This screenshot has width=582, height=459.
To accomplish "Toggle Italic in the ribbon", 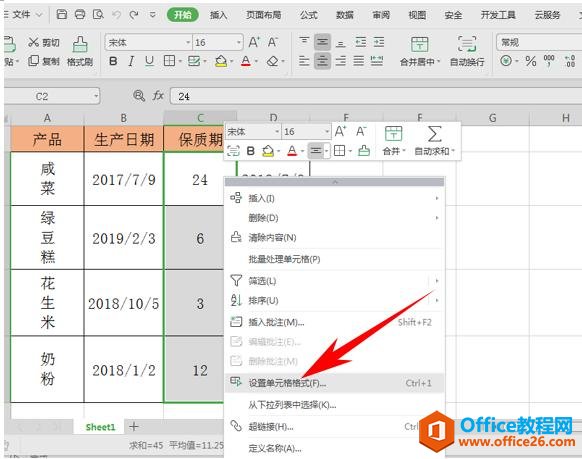I will (x=131, y=61).
